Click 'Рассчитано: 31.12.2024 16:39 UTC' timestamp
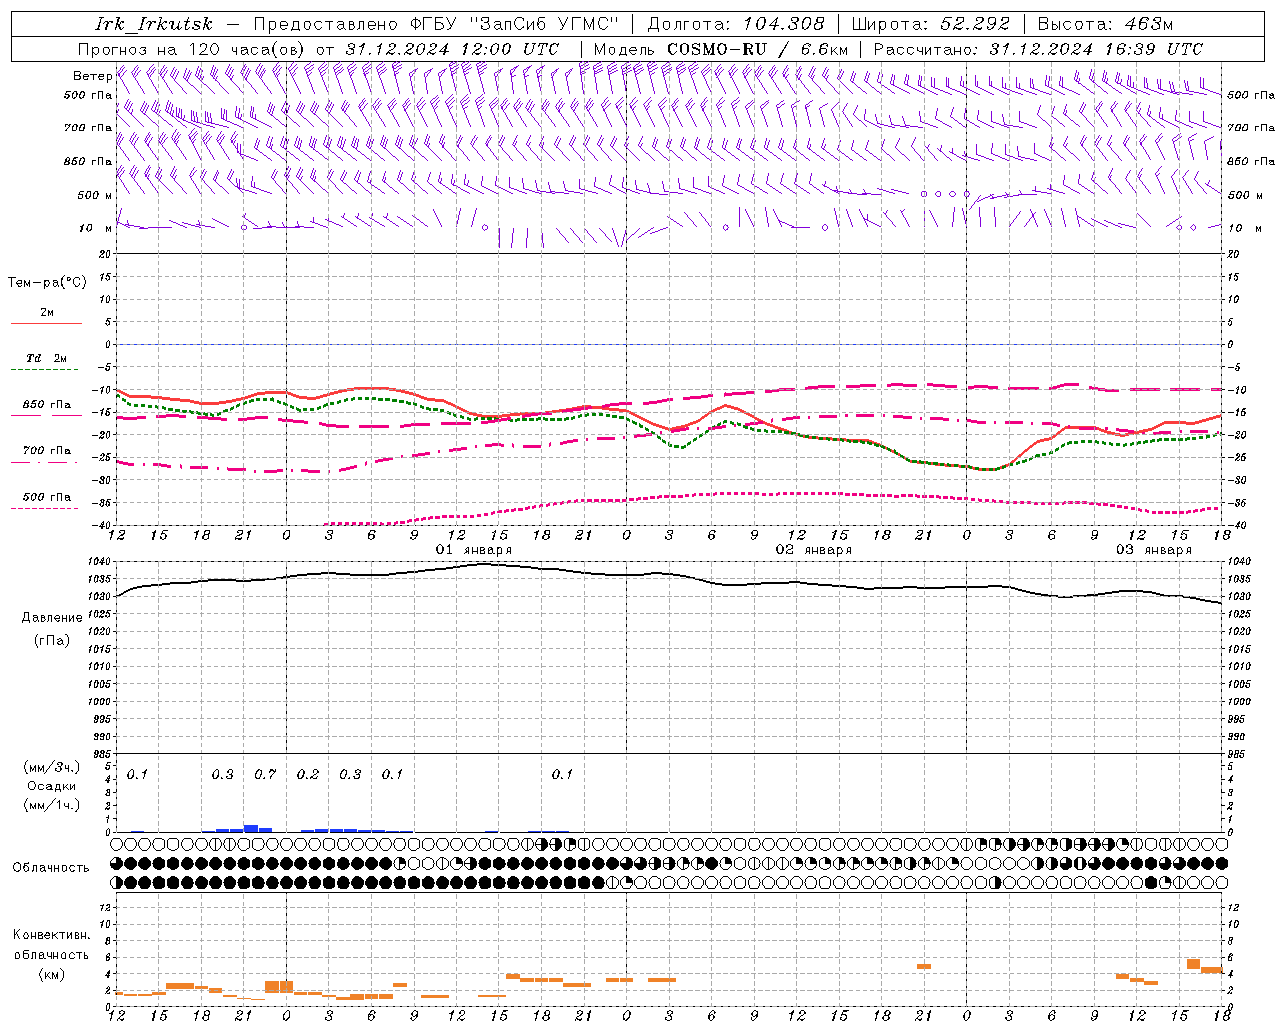Screen dimensions: 1280x1024 1038,49
